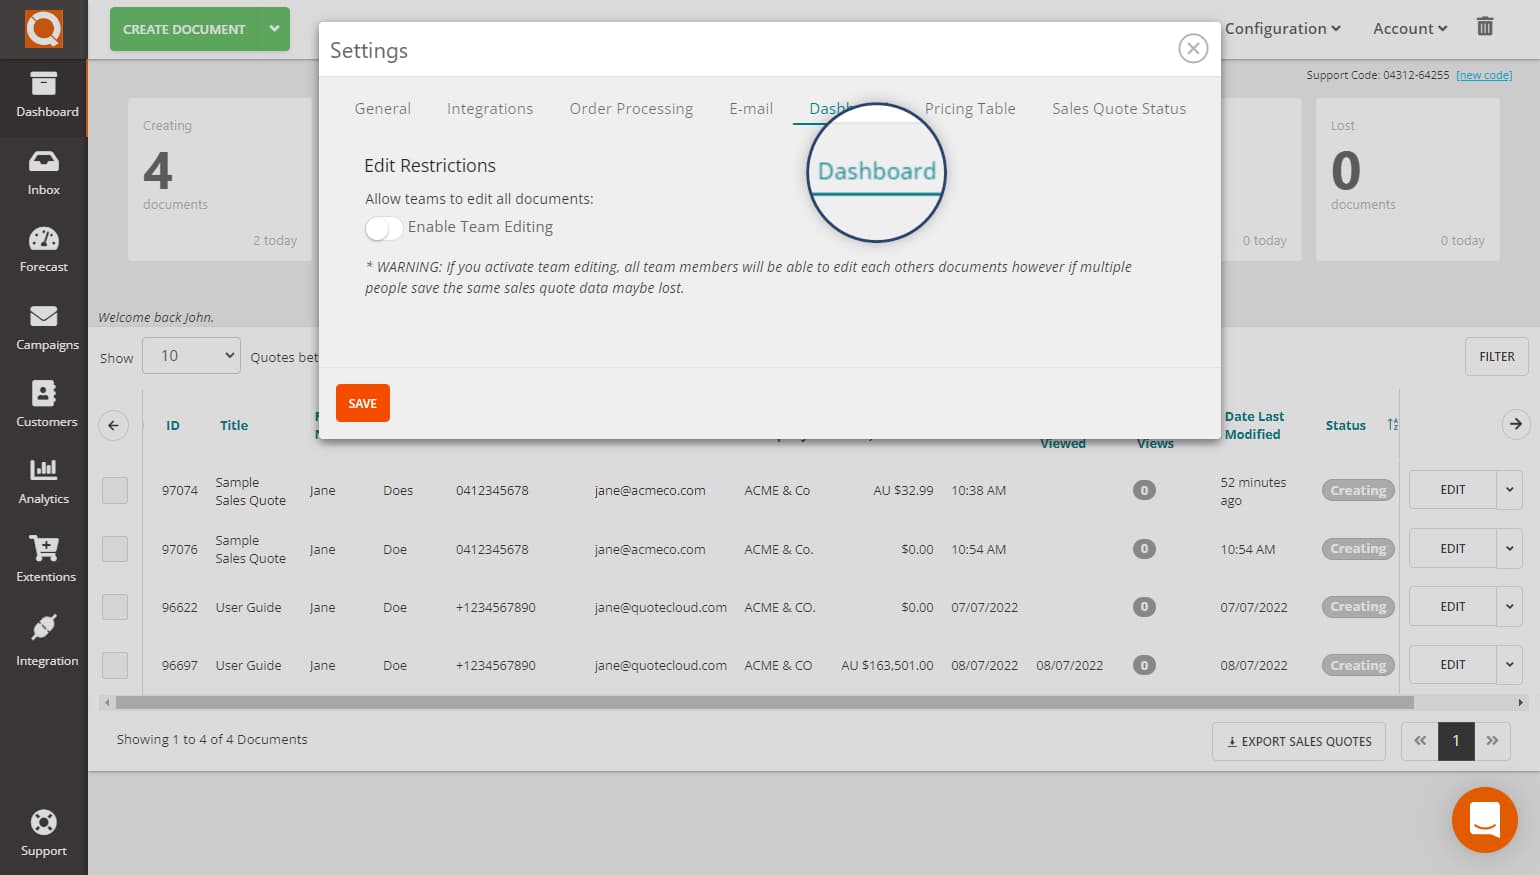
Task: Check the row checkbox for document 97074
Action: pyautogui.click(x=115, y=490)
